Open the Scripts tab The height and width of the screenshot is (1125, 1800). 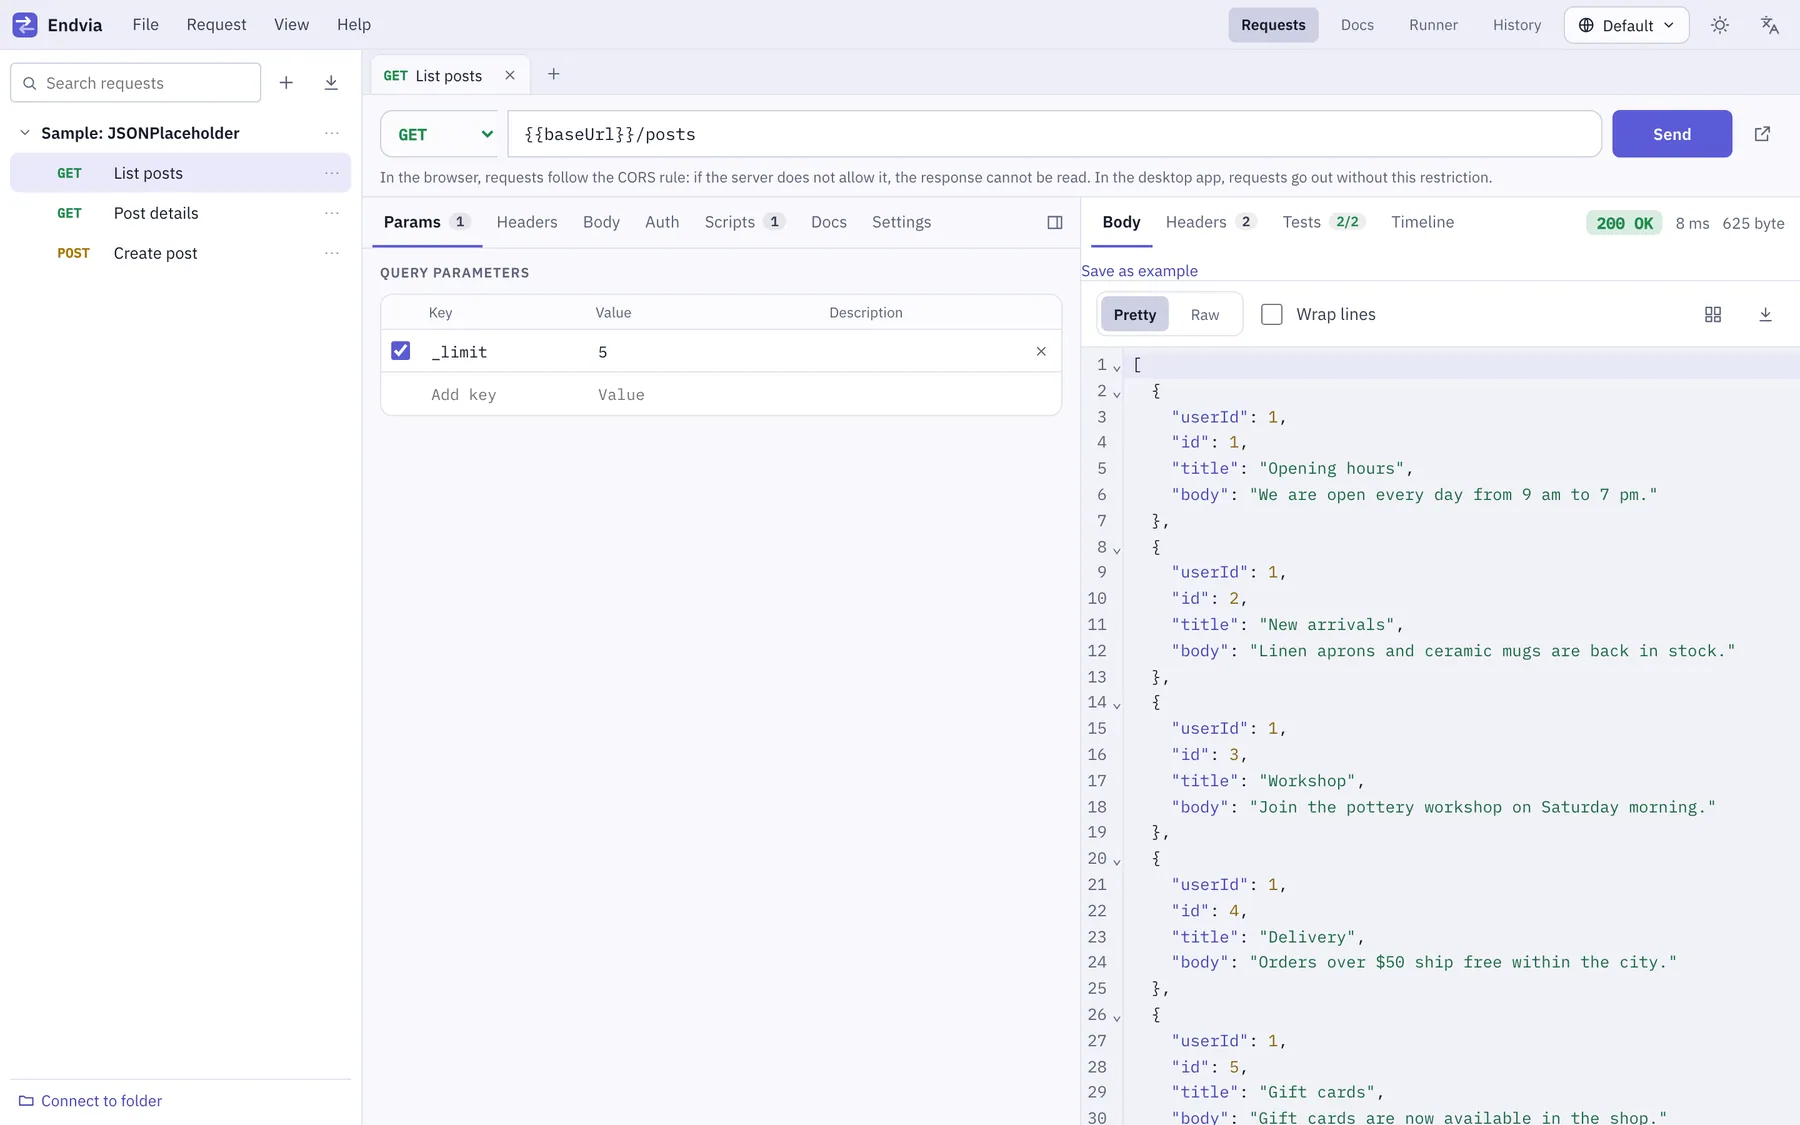(x=744, y=222)
